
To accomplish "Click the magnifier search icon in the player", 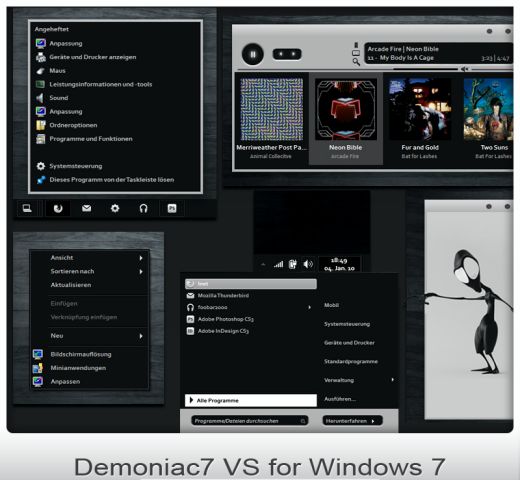I will (356, 62).
